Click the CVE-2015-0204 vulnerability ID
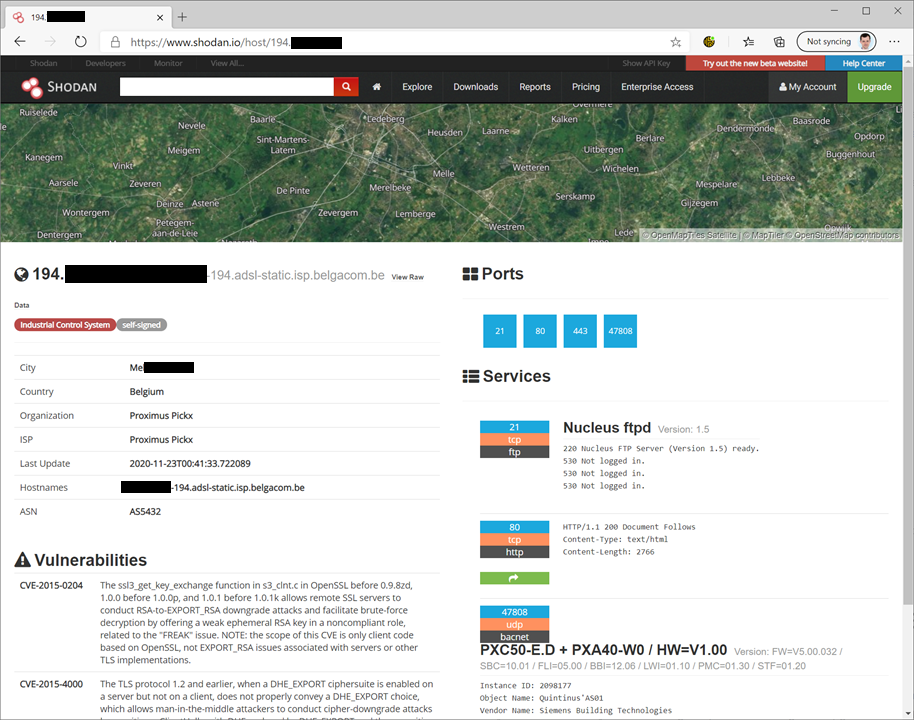Image resolution: width=914 pixels, height=720 pixels. (x=51, y=585)
